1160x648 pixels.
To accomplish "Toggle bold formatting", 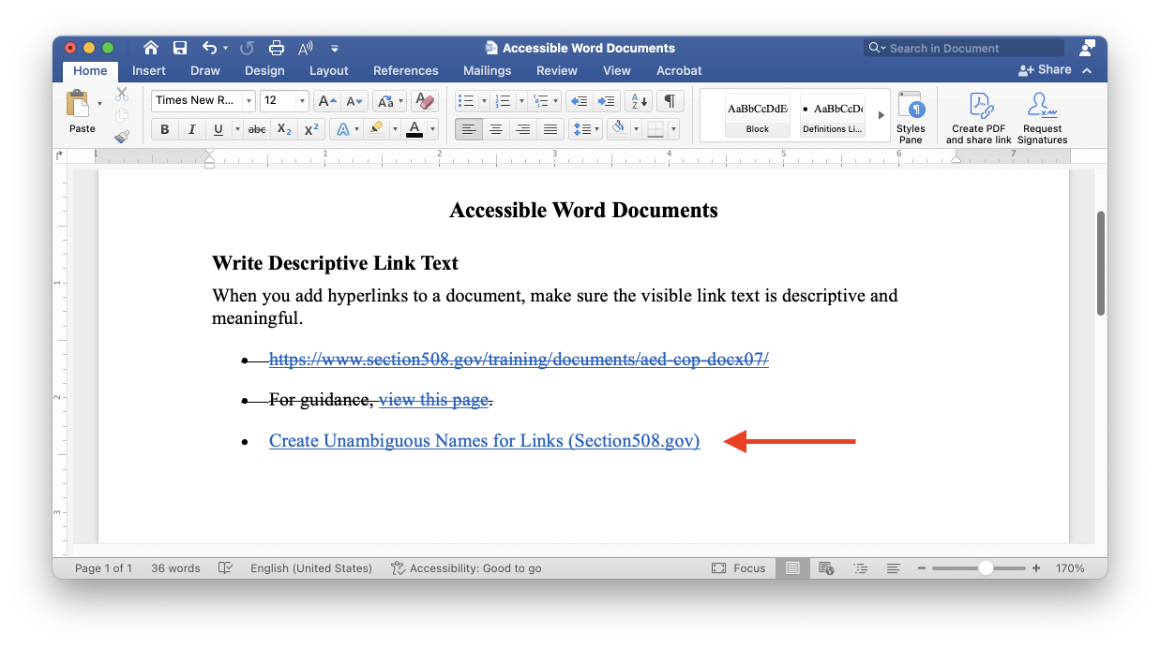I will tap(164, 129).
